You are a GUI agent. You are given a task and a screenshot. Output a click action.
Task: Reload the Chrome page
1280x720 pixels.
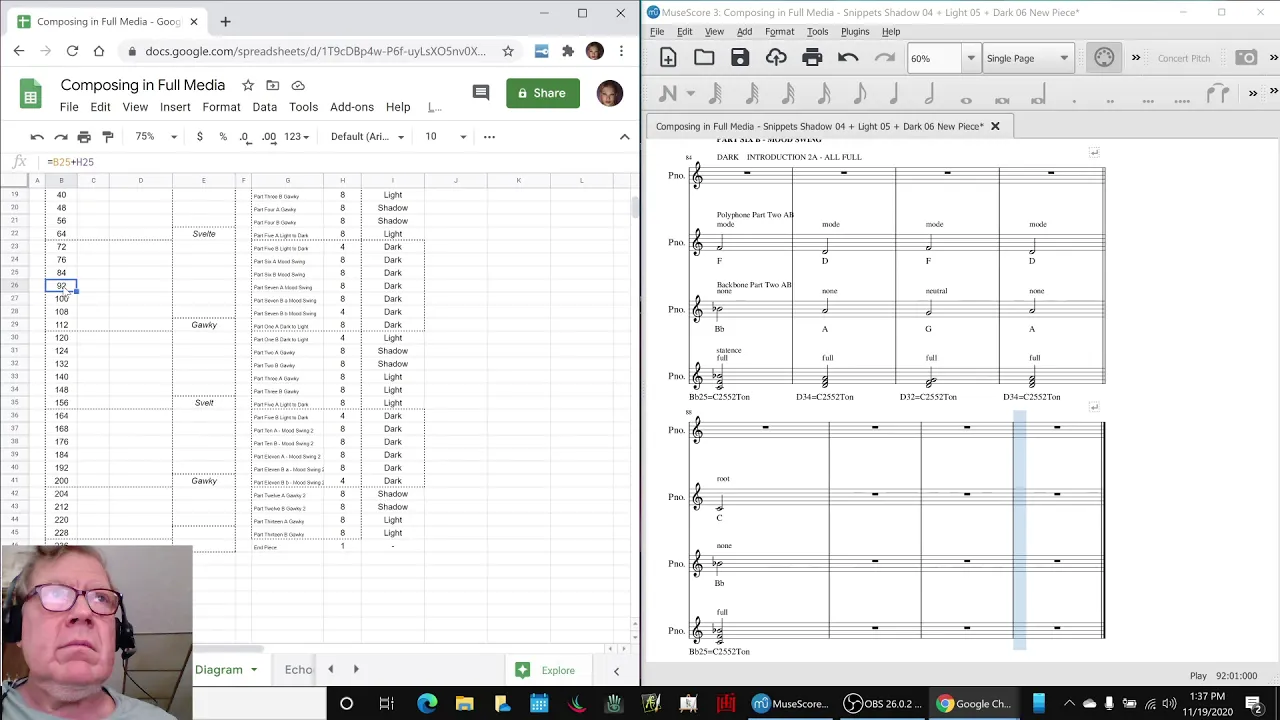coord(72,51)
